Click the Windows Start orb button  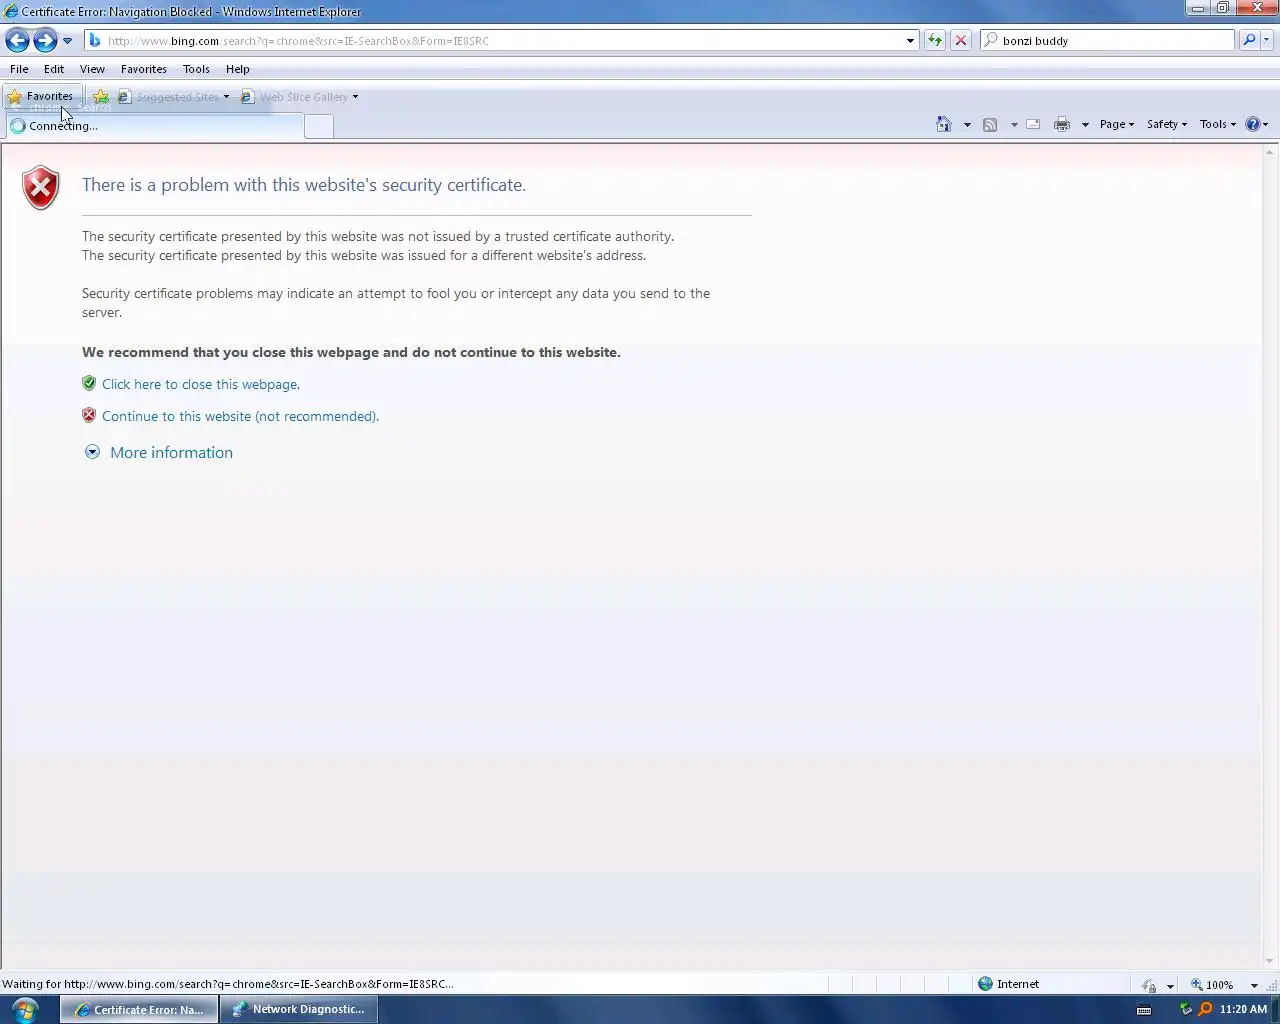24,1009
